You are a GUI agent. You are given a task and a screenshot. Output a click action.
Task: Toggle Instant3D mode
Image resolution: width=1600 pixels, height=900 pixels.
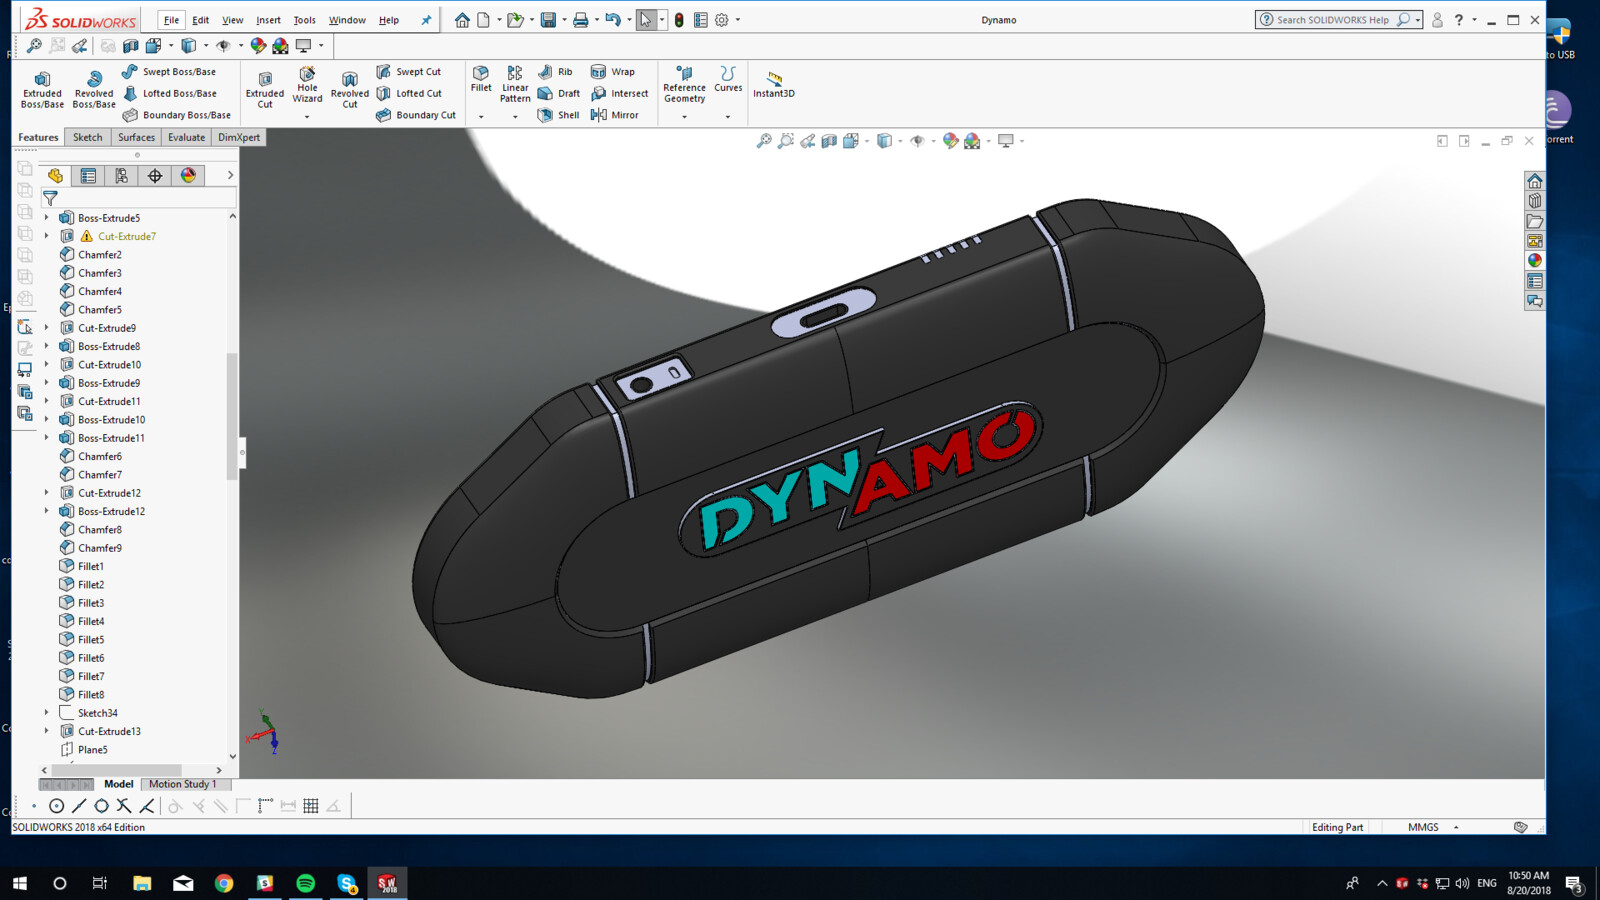[x=774, y=84]
